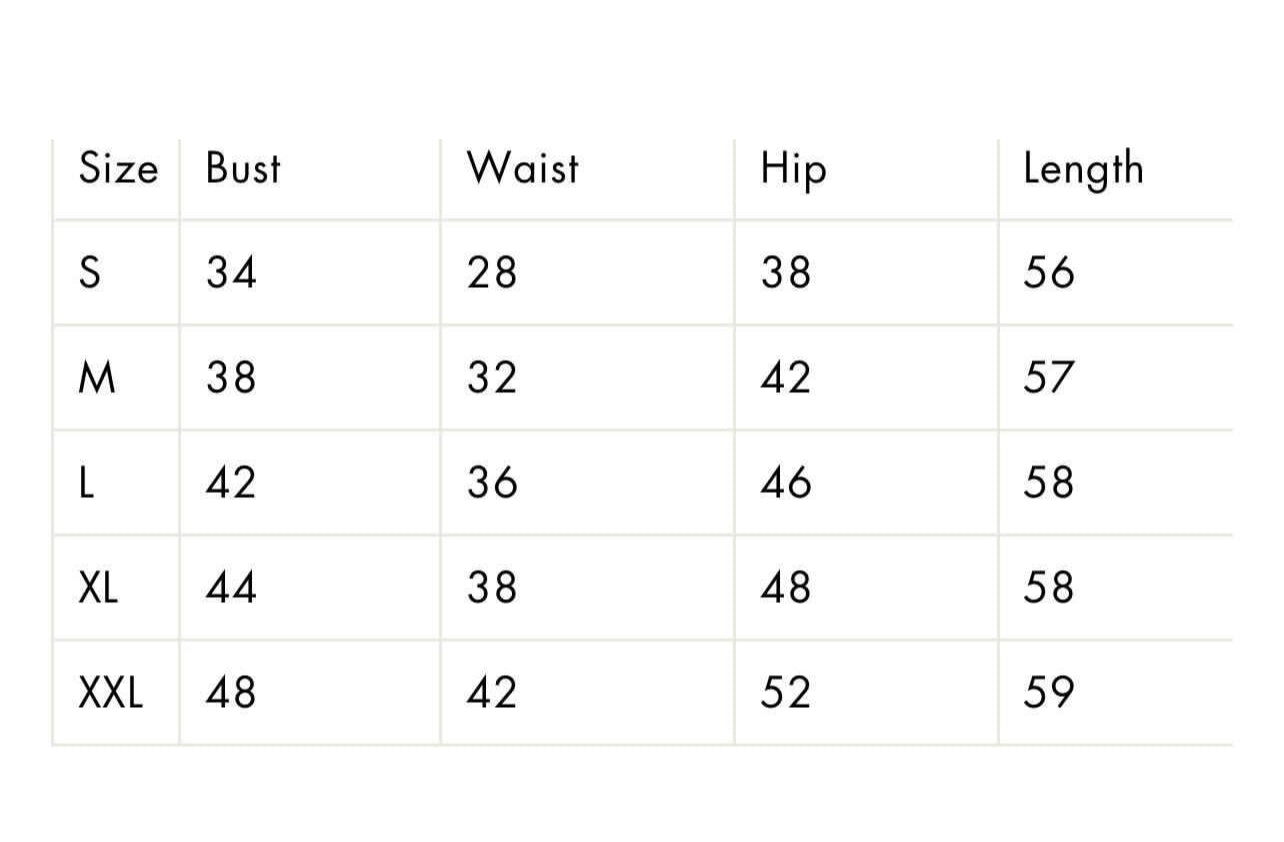This screenshot has width=1284, height=842.
Task: Select the Waist column header
Action: pyautogui.click(x=522, y=169)
